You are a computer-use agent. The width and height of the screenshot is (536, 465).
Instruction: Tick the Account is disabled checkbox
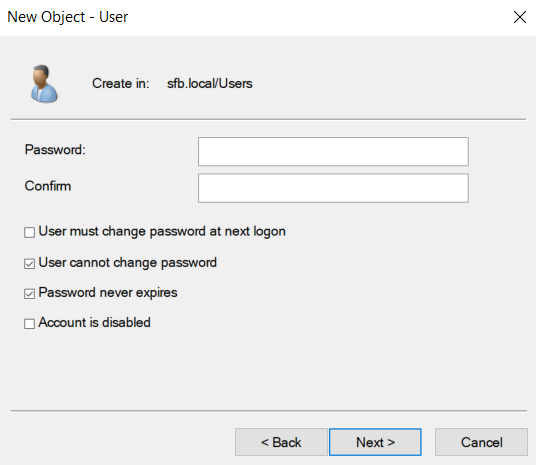[29, 323]
